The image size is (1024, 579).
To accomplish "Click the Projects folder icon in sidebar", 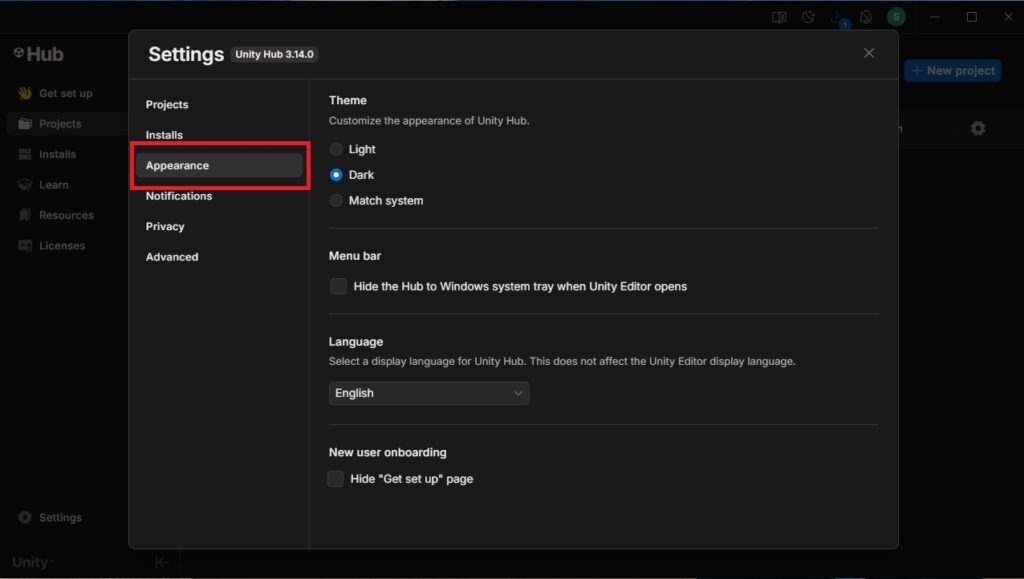I will click(25, 123).
